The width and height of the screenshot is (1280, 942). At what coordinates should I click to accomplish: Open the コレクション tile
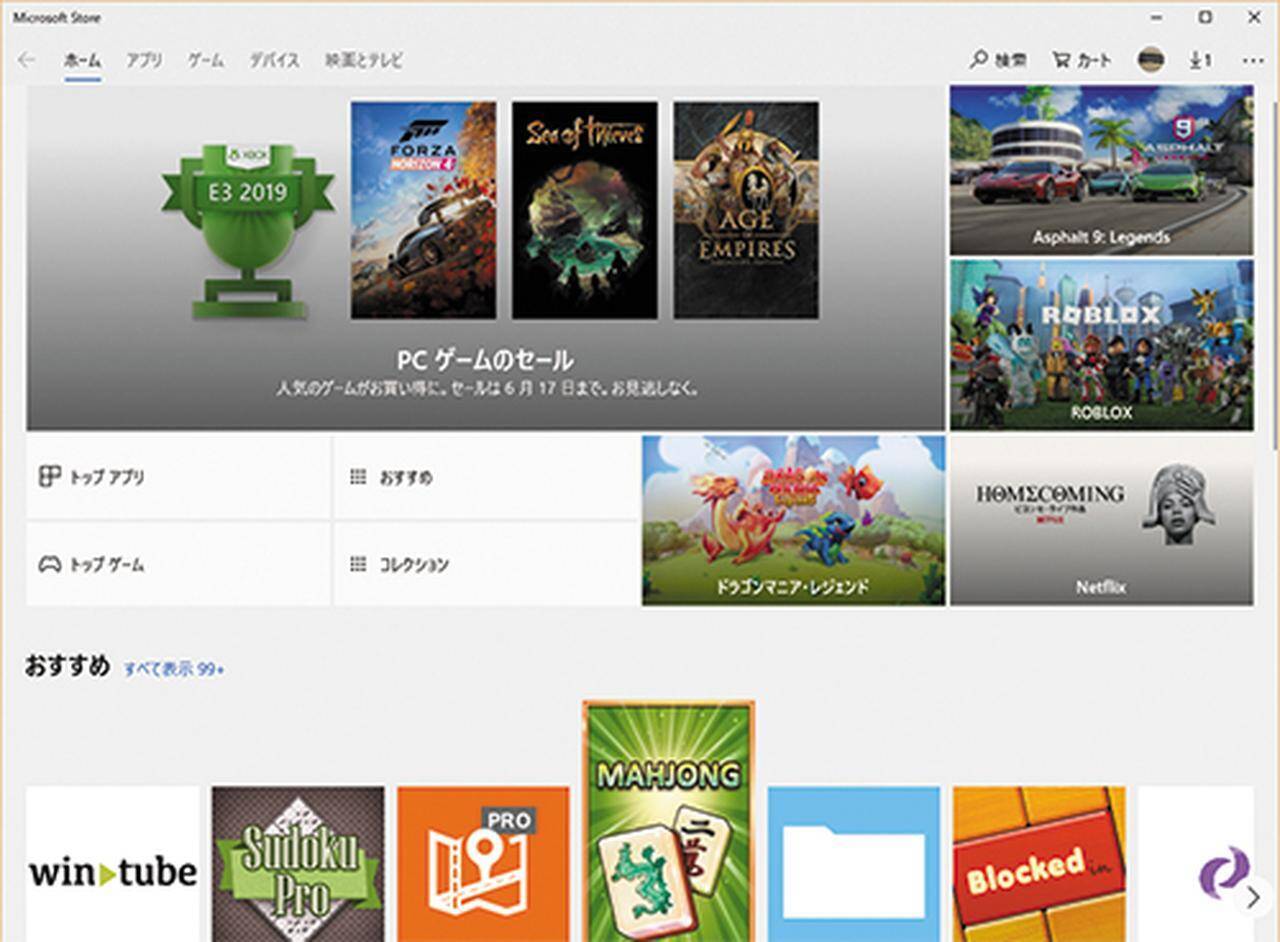point(486,564)
